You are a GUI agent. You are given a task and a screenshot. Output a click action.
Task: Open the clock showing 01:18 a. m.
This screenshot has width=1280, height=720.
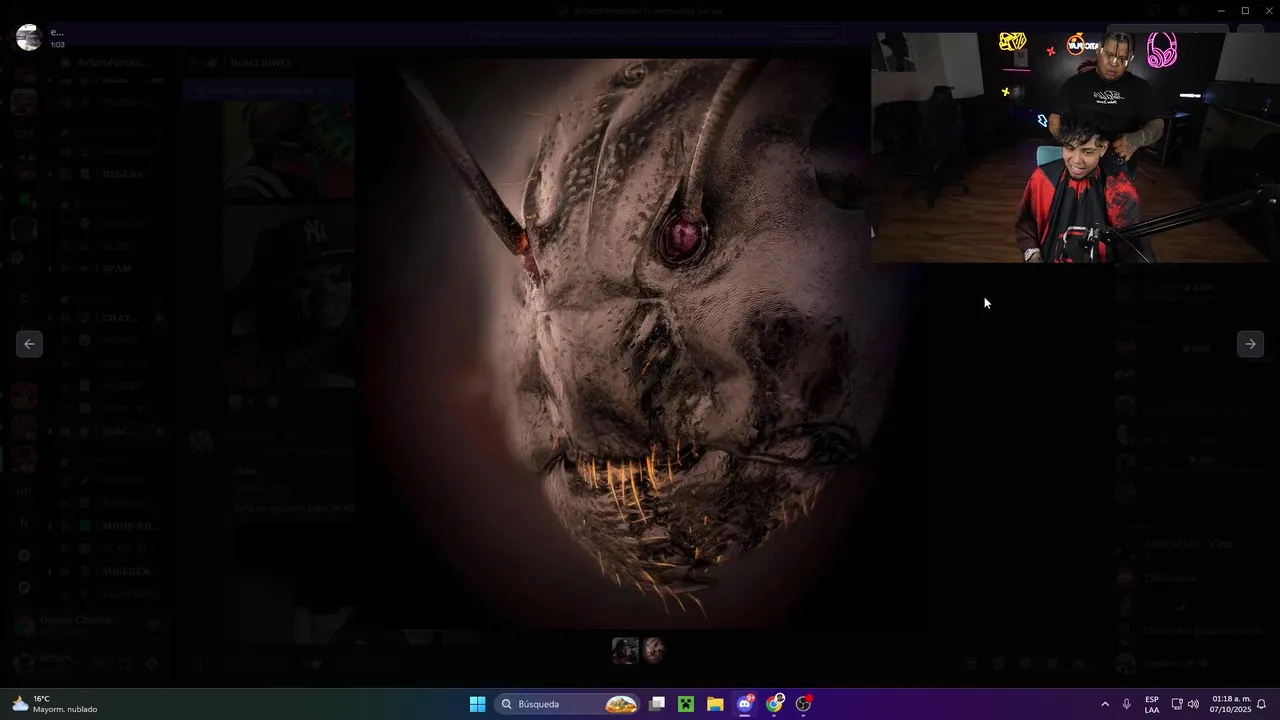click(1231, 704)
